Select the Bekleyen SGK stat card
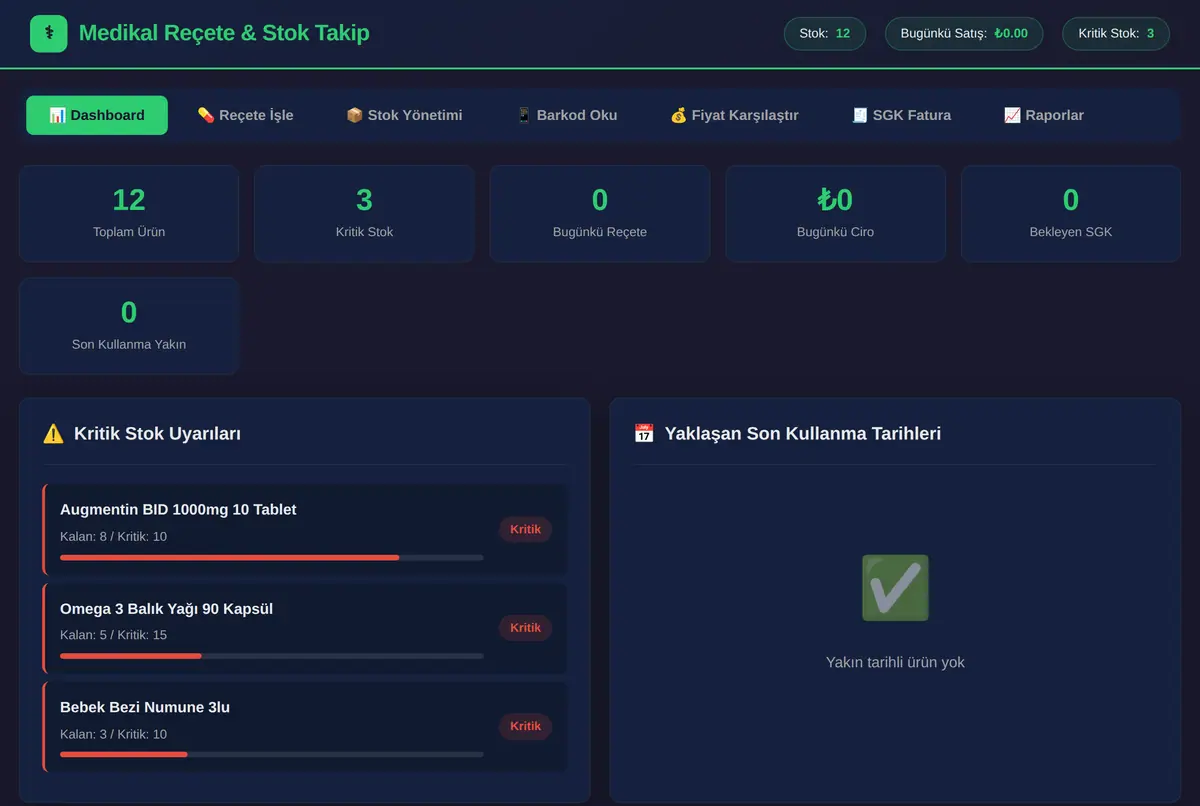 pos(1071,214)
